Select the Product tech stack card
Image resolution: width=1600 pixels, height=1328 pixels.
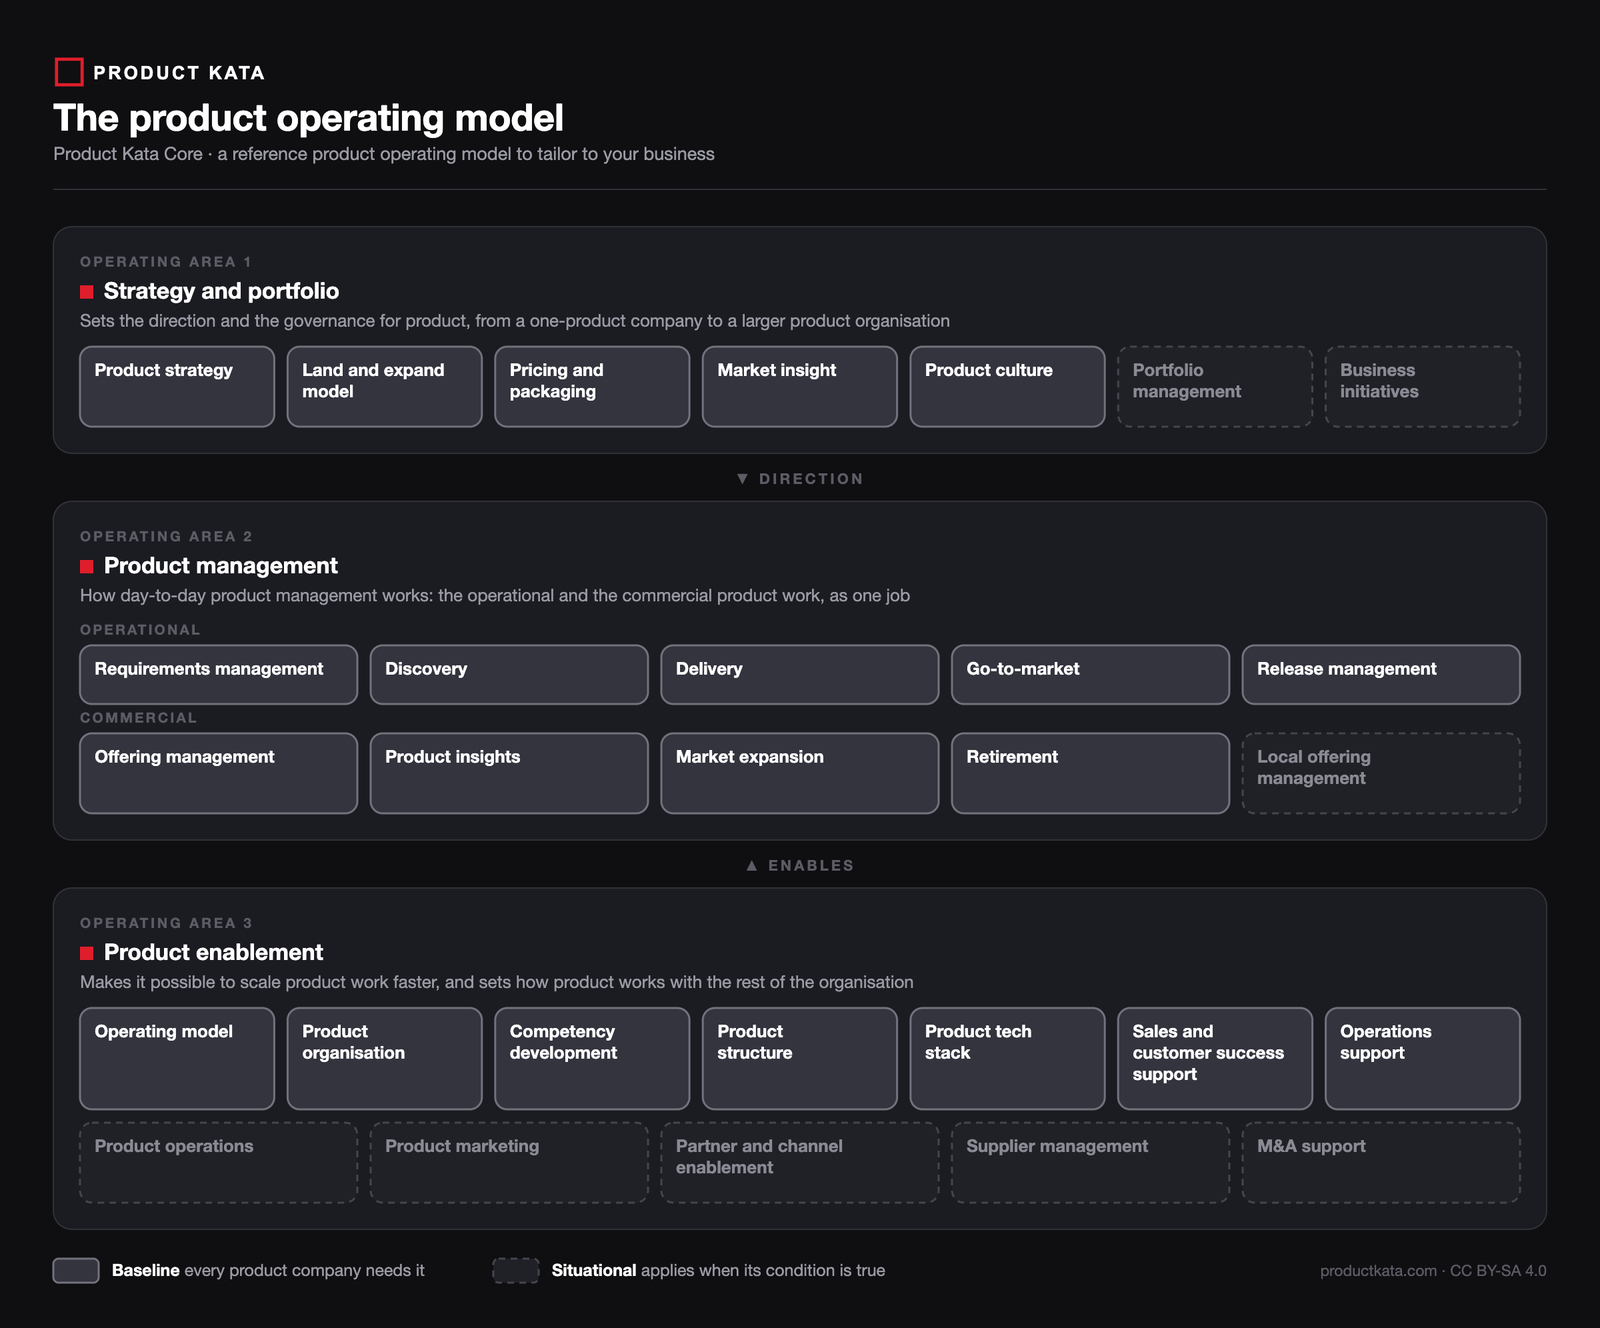coord(1007,1059)
